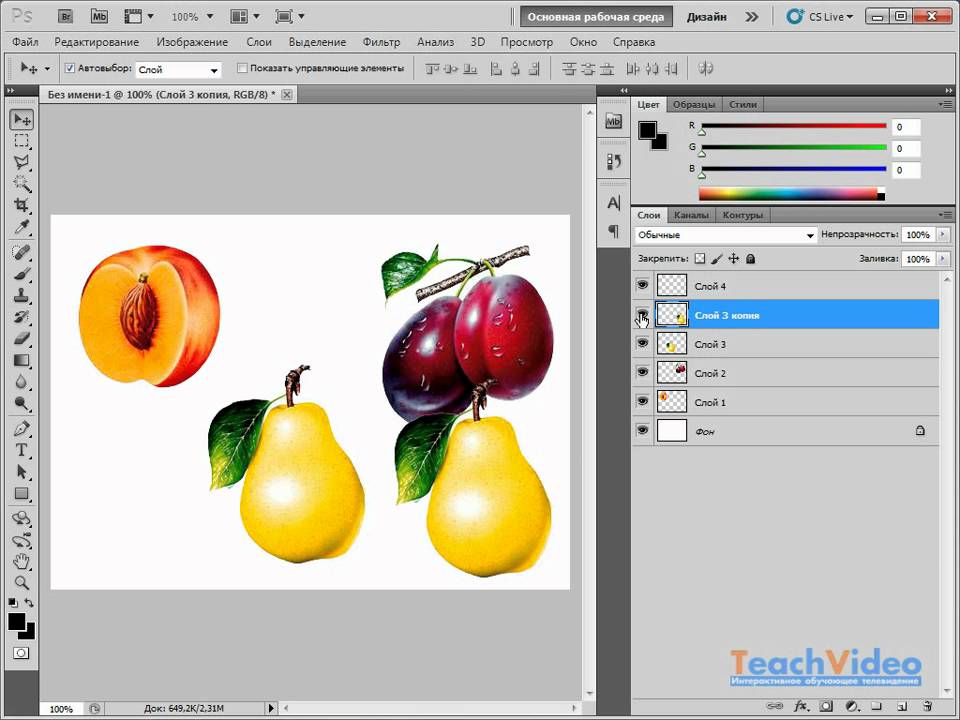Viewport: 960px width, 720px height.
Task: Expand the Непрозрачность slider arrow
Action: pos(941,235)
